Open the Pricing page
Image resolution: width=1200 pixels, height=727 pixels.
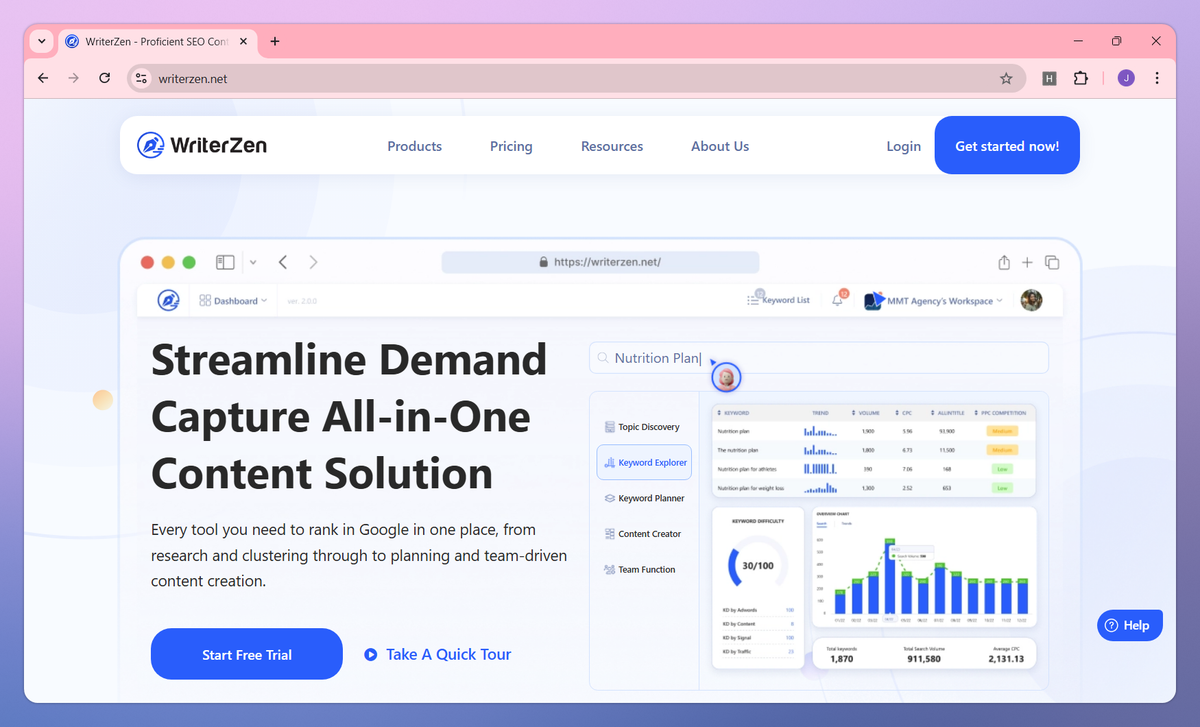click(511, 146)
